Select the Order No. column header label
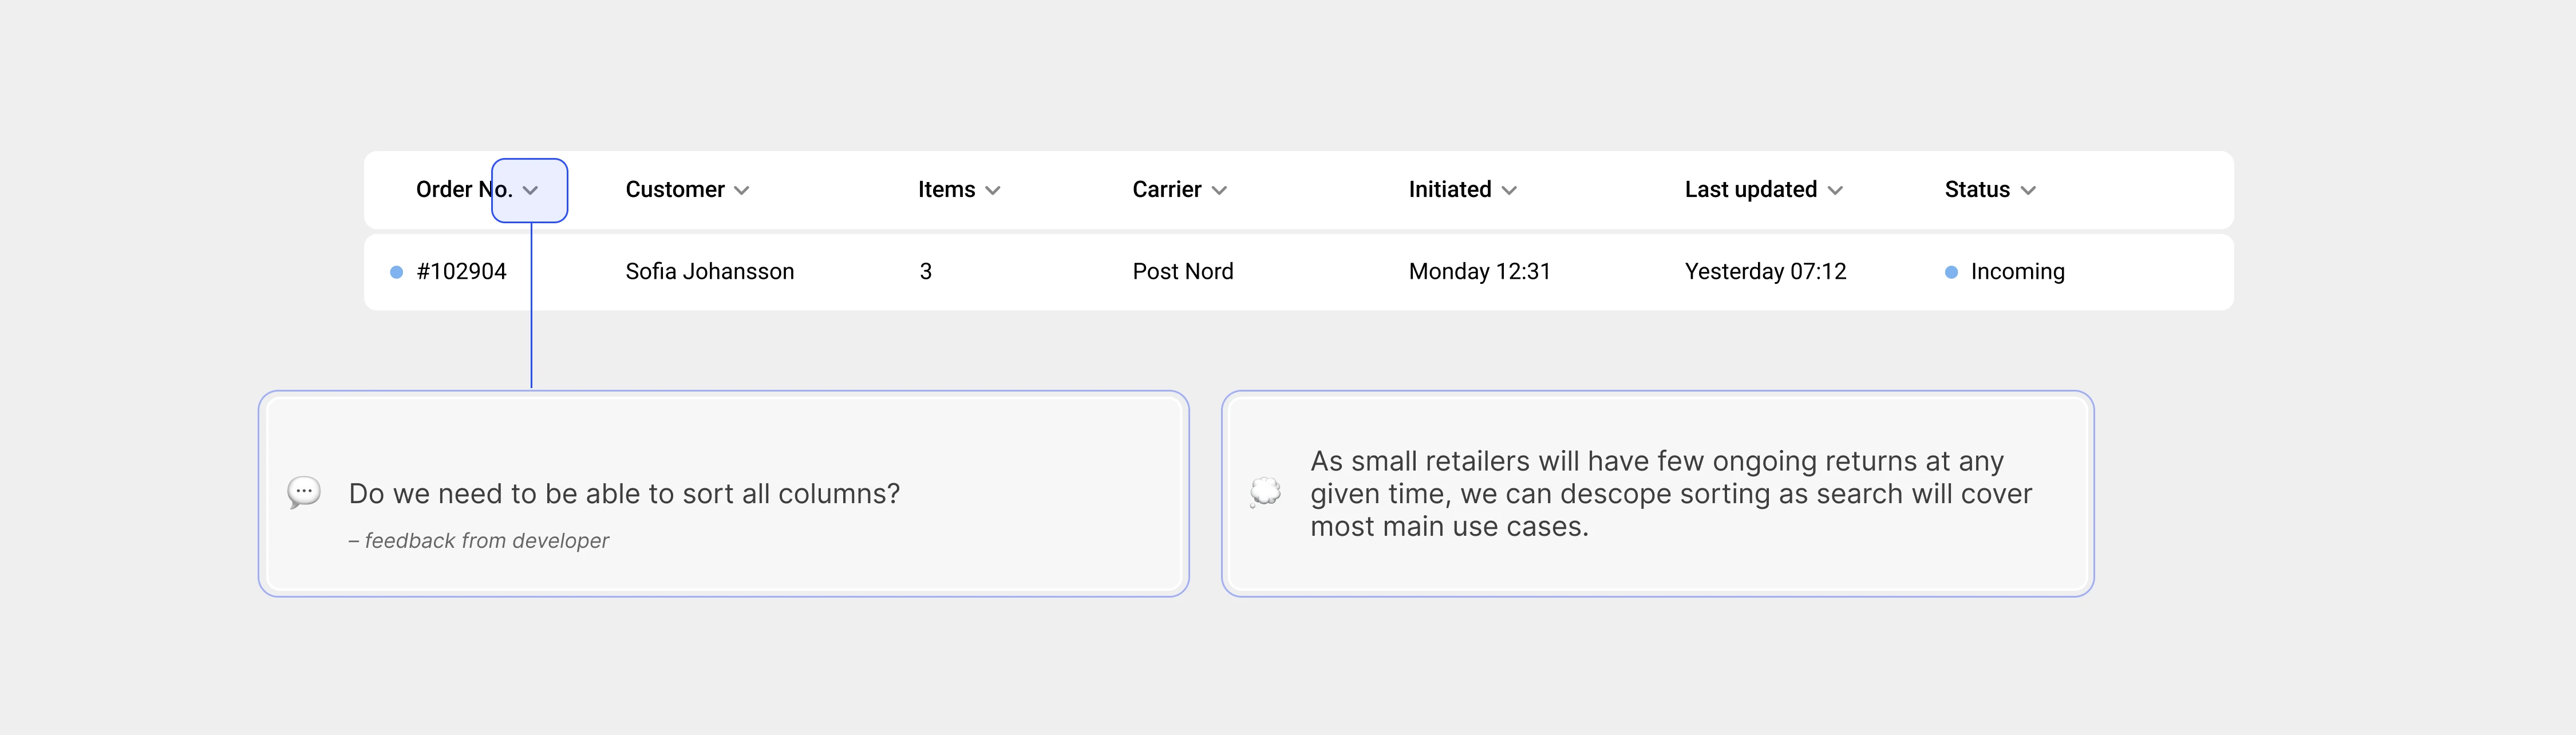Viewport: 2576px width, 735px height. tap(464, 189)
